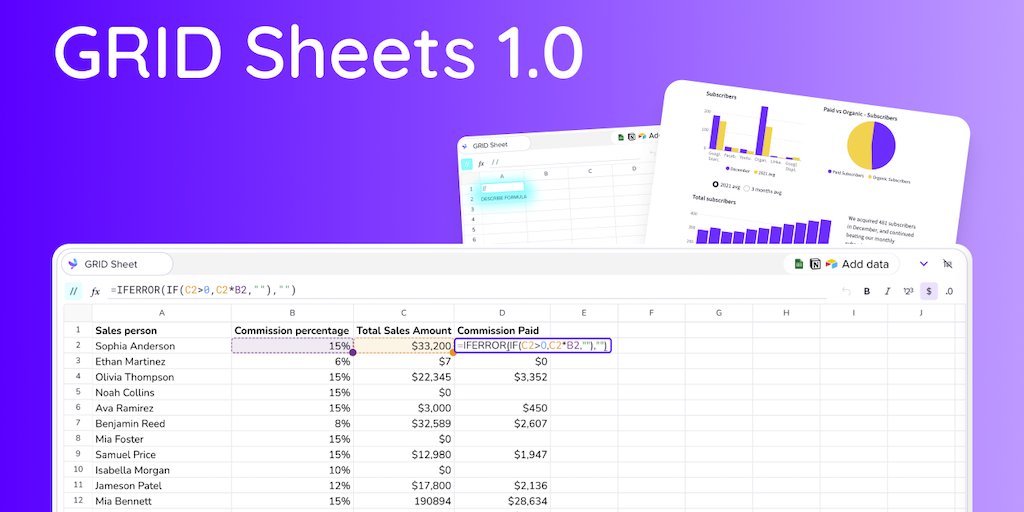This screenshot has height=512, width=1024.
Task: Select column D header
Action: point(502,313)
